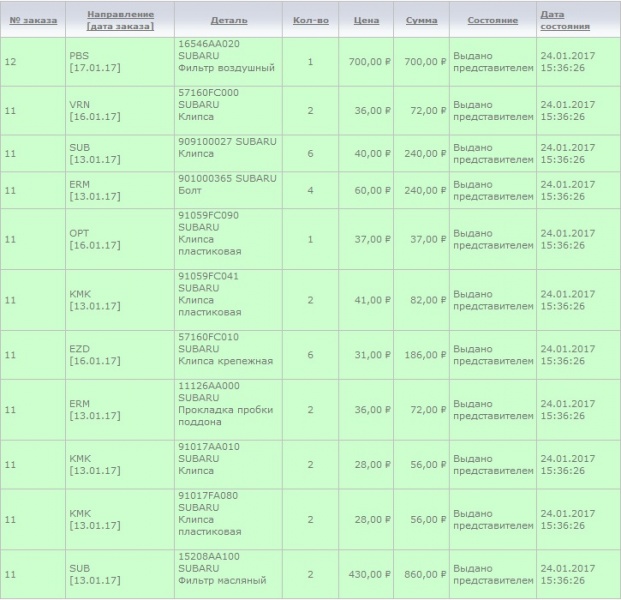Click the Направление column header
621x600 pixels.
click(120, 14)
